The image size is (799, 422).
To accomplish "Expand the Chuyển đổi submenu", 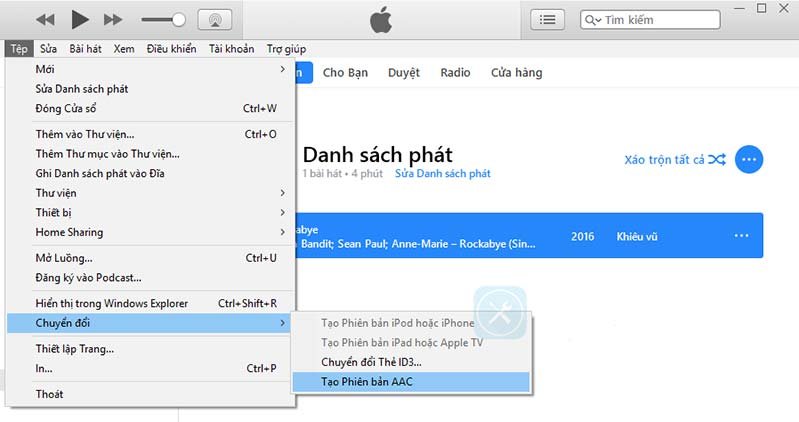I will tap(148, 323).
